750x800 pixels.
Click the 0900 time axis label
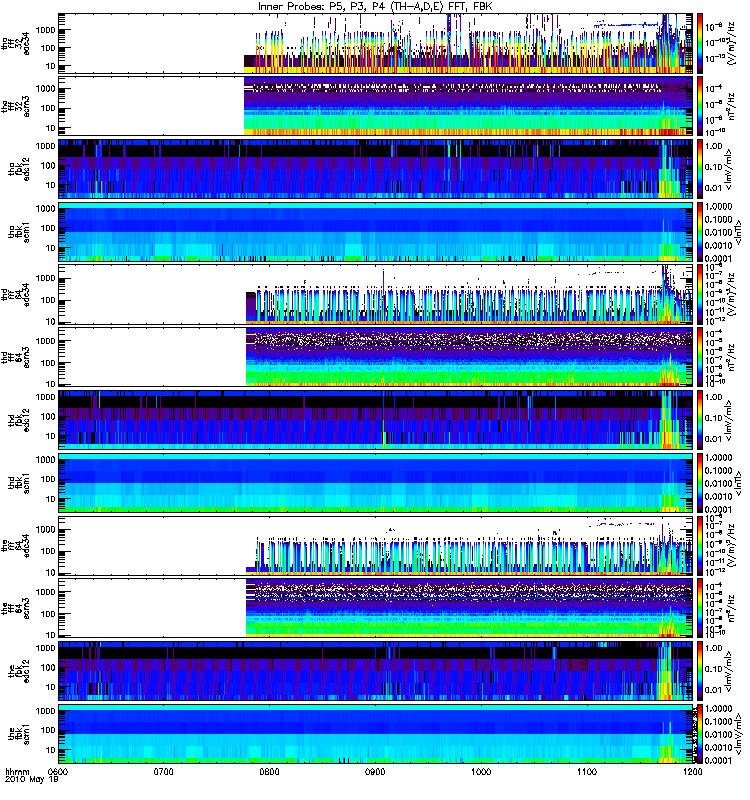[x=376, y=771]
